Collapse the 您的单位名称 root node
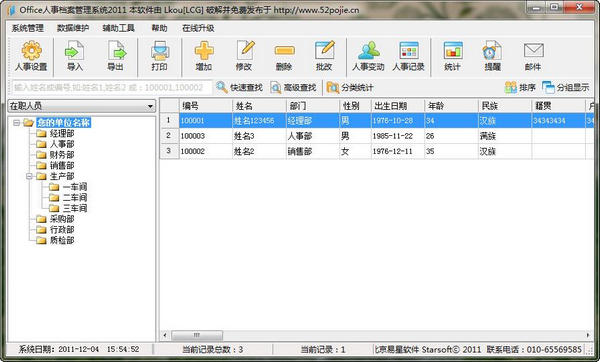The height and width of the screenshot is (362, 600). tap(16, 122)
